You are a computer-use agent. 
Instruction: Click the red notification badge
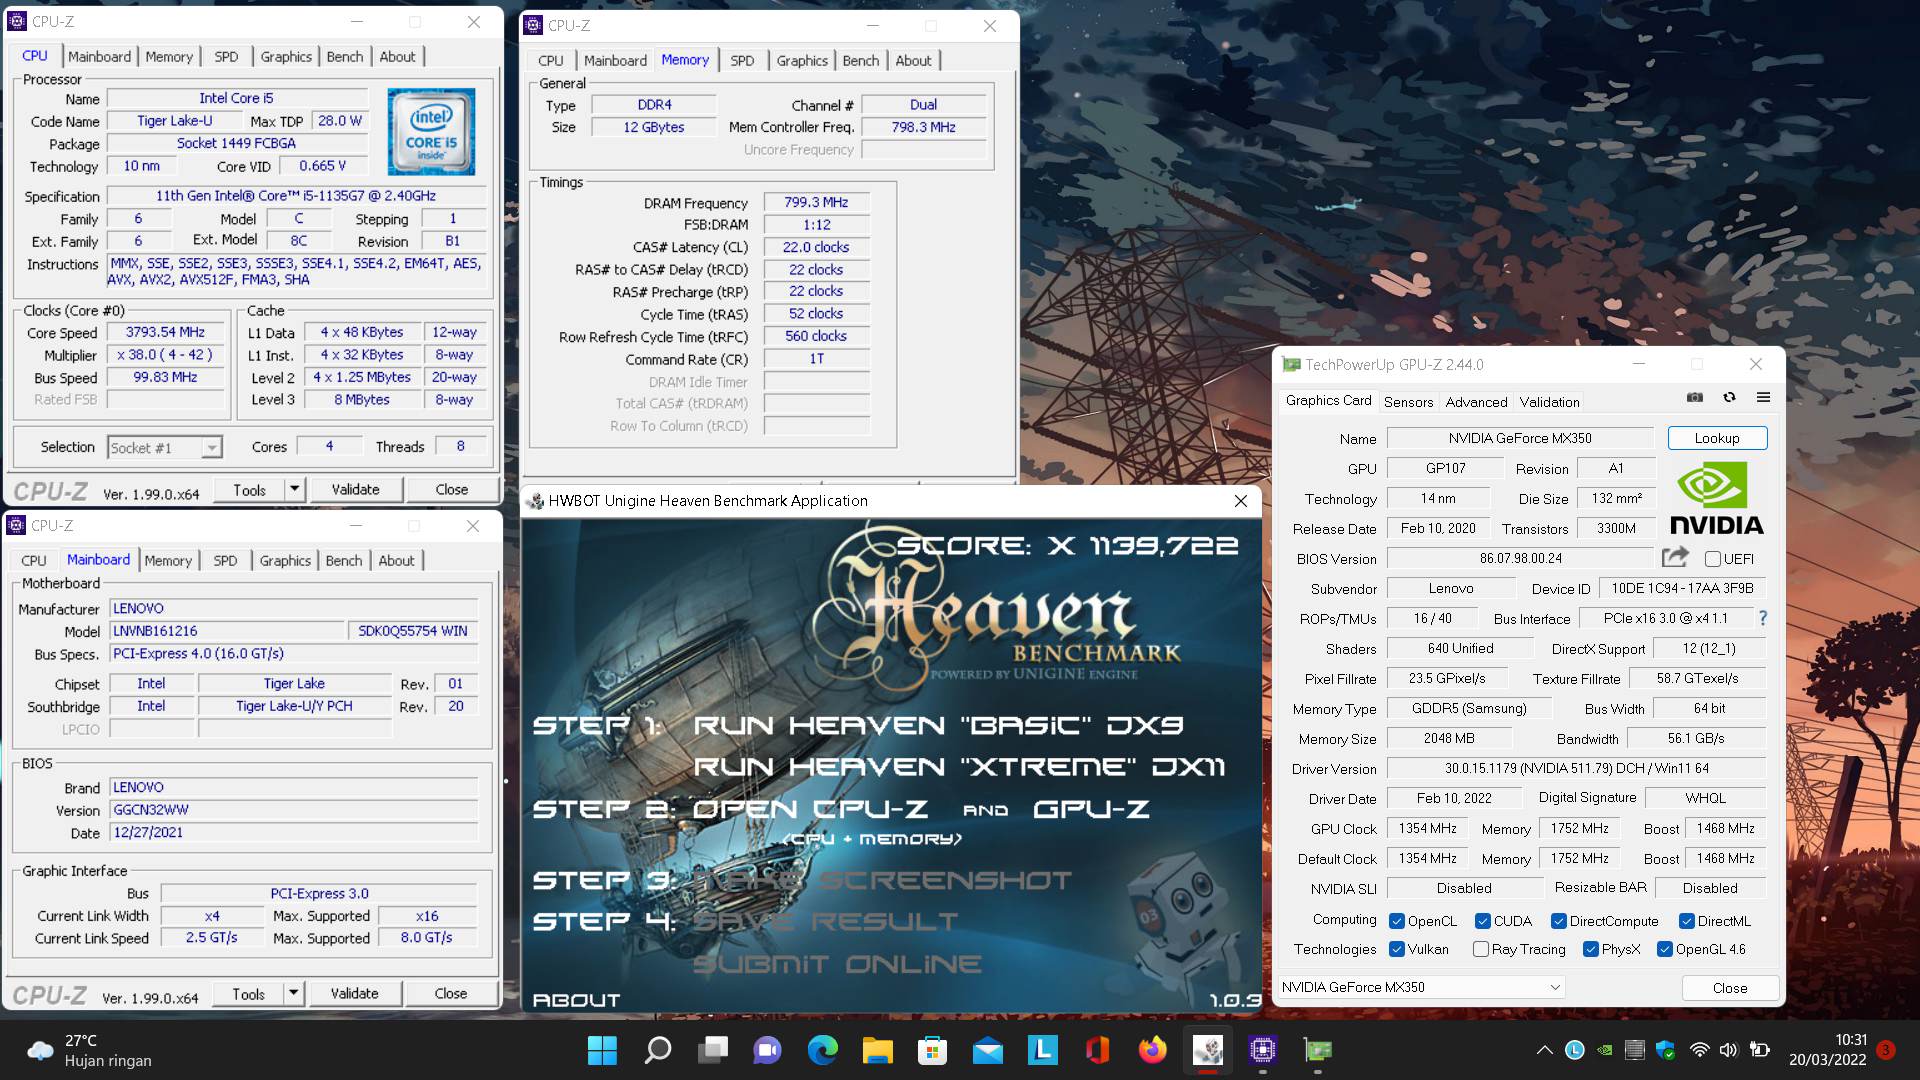1885,1050
